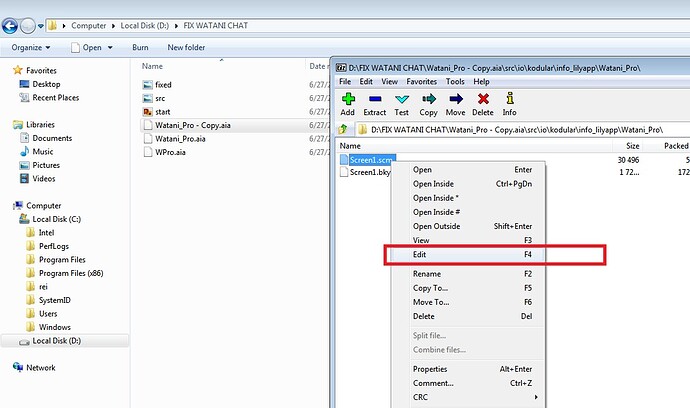Expand the Organize dropdown
Viewport: 690px width, 408px height.
[31, 48]
